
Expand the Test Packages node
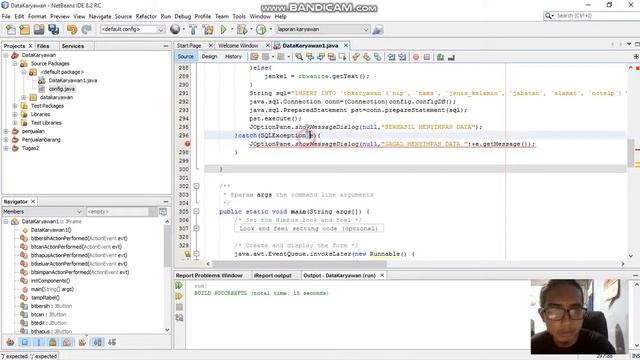(x=15, y=106)
